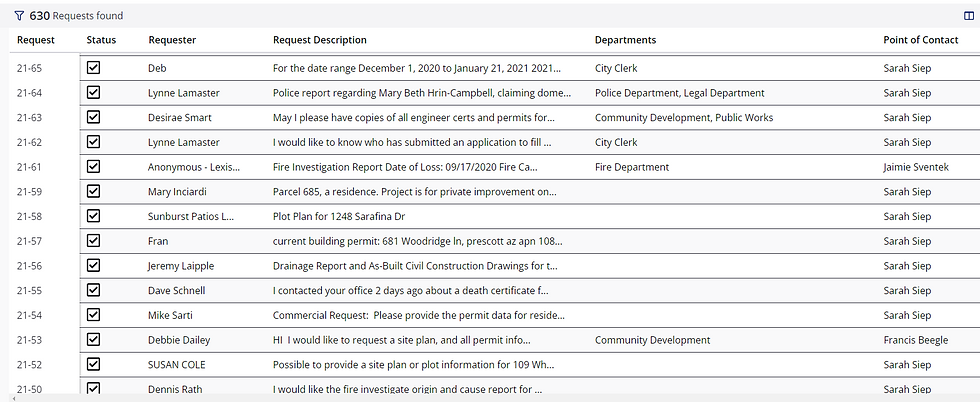Open request number 21-54
Screen dimensions: 980x402
pyautogui.click(x=29, y=315)
